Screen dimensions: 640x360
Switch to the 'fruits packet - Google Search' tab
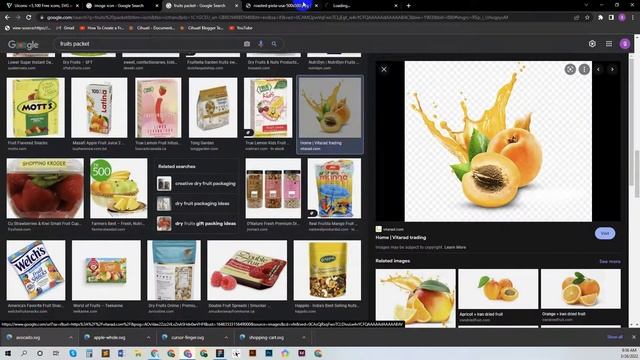coord(200,6)
